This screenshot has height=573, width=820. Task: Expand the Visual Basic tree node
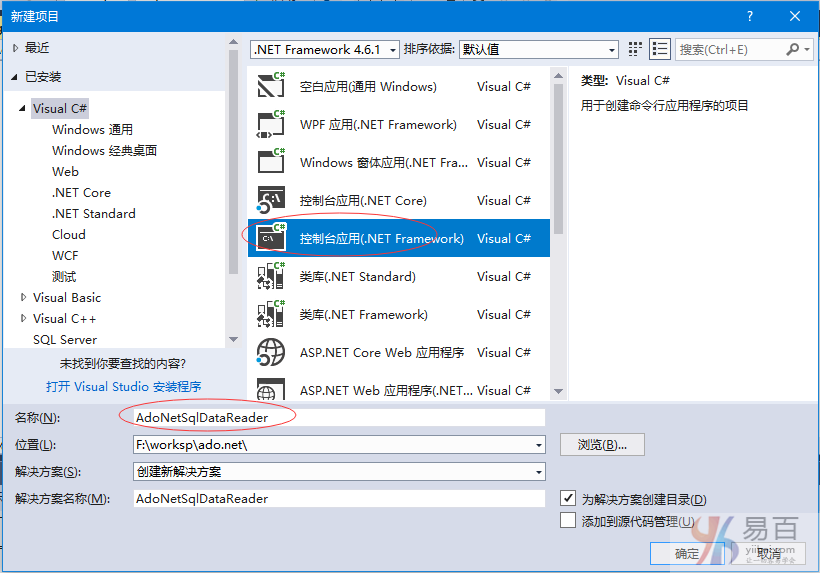tap(24, 297)
